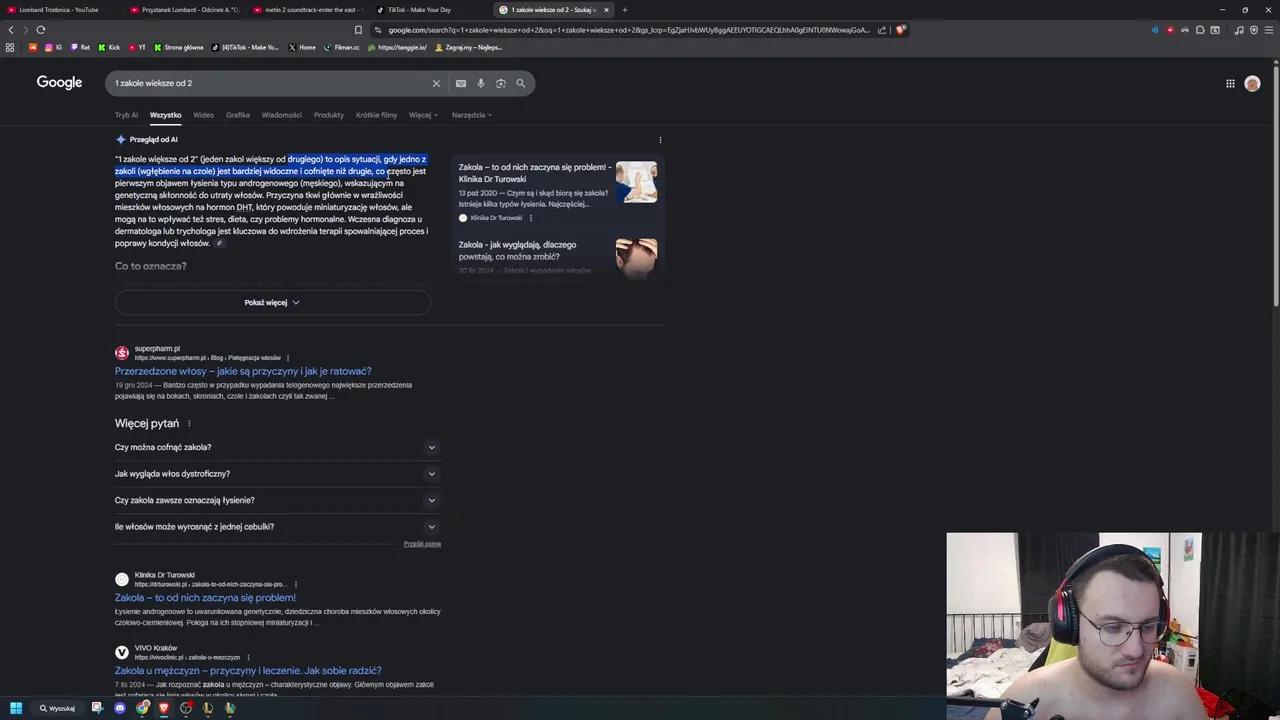
Task: Switch to the 'Wiadomości' search tab
Action: pyautogui.click(x=281, y=115)
